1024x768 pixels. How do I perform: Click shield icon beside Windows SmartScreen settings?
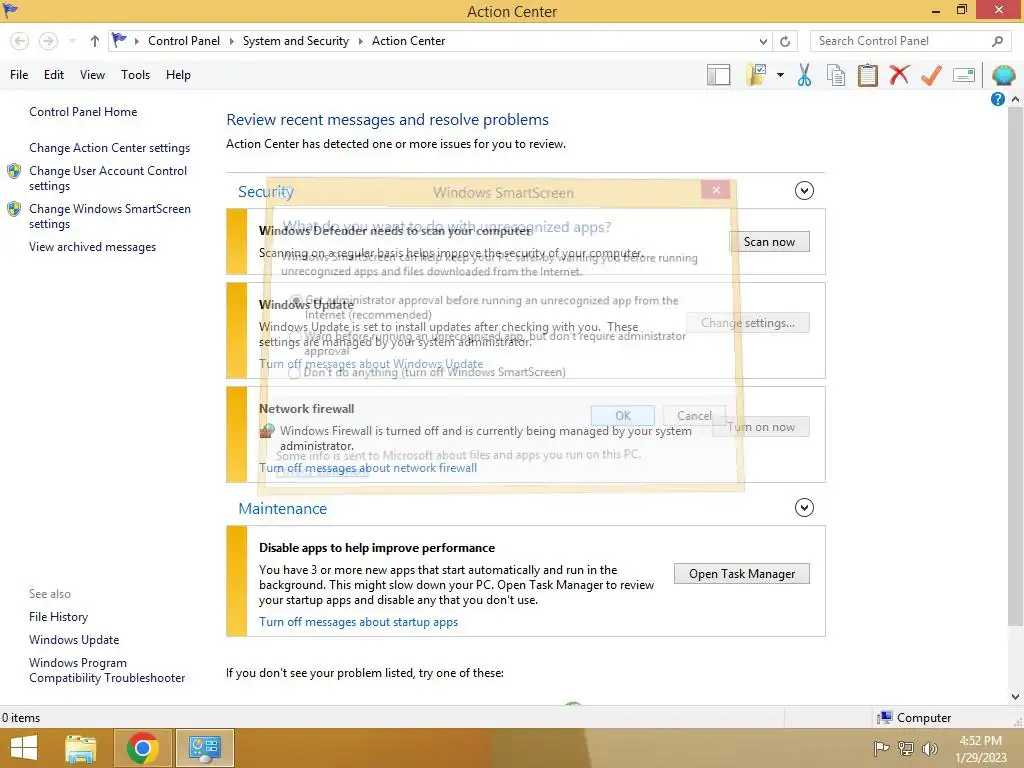[14, 209]
